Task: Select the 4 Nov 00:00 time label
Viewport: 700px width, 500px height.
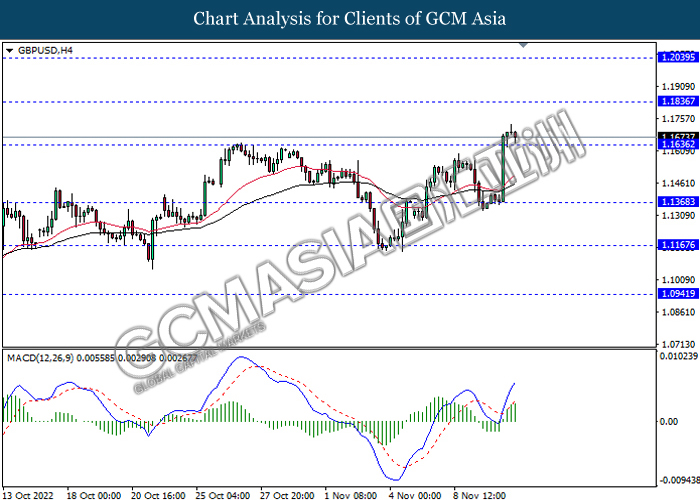Action: [415, 494]
